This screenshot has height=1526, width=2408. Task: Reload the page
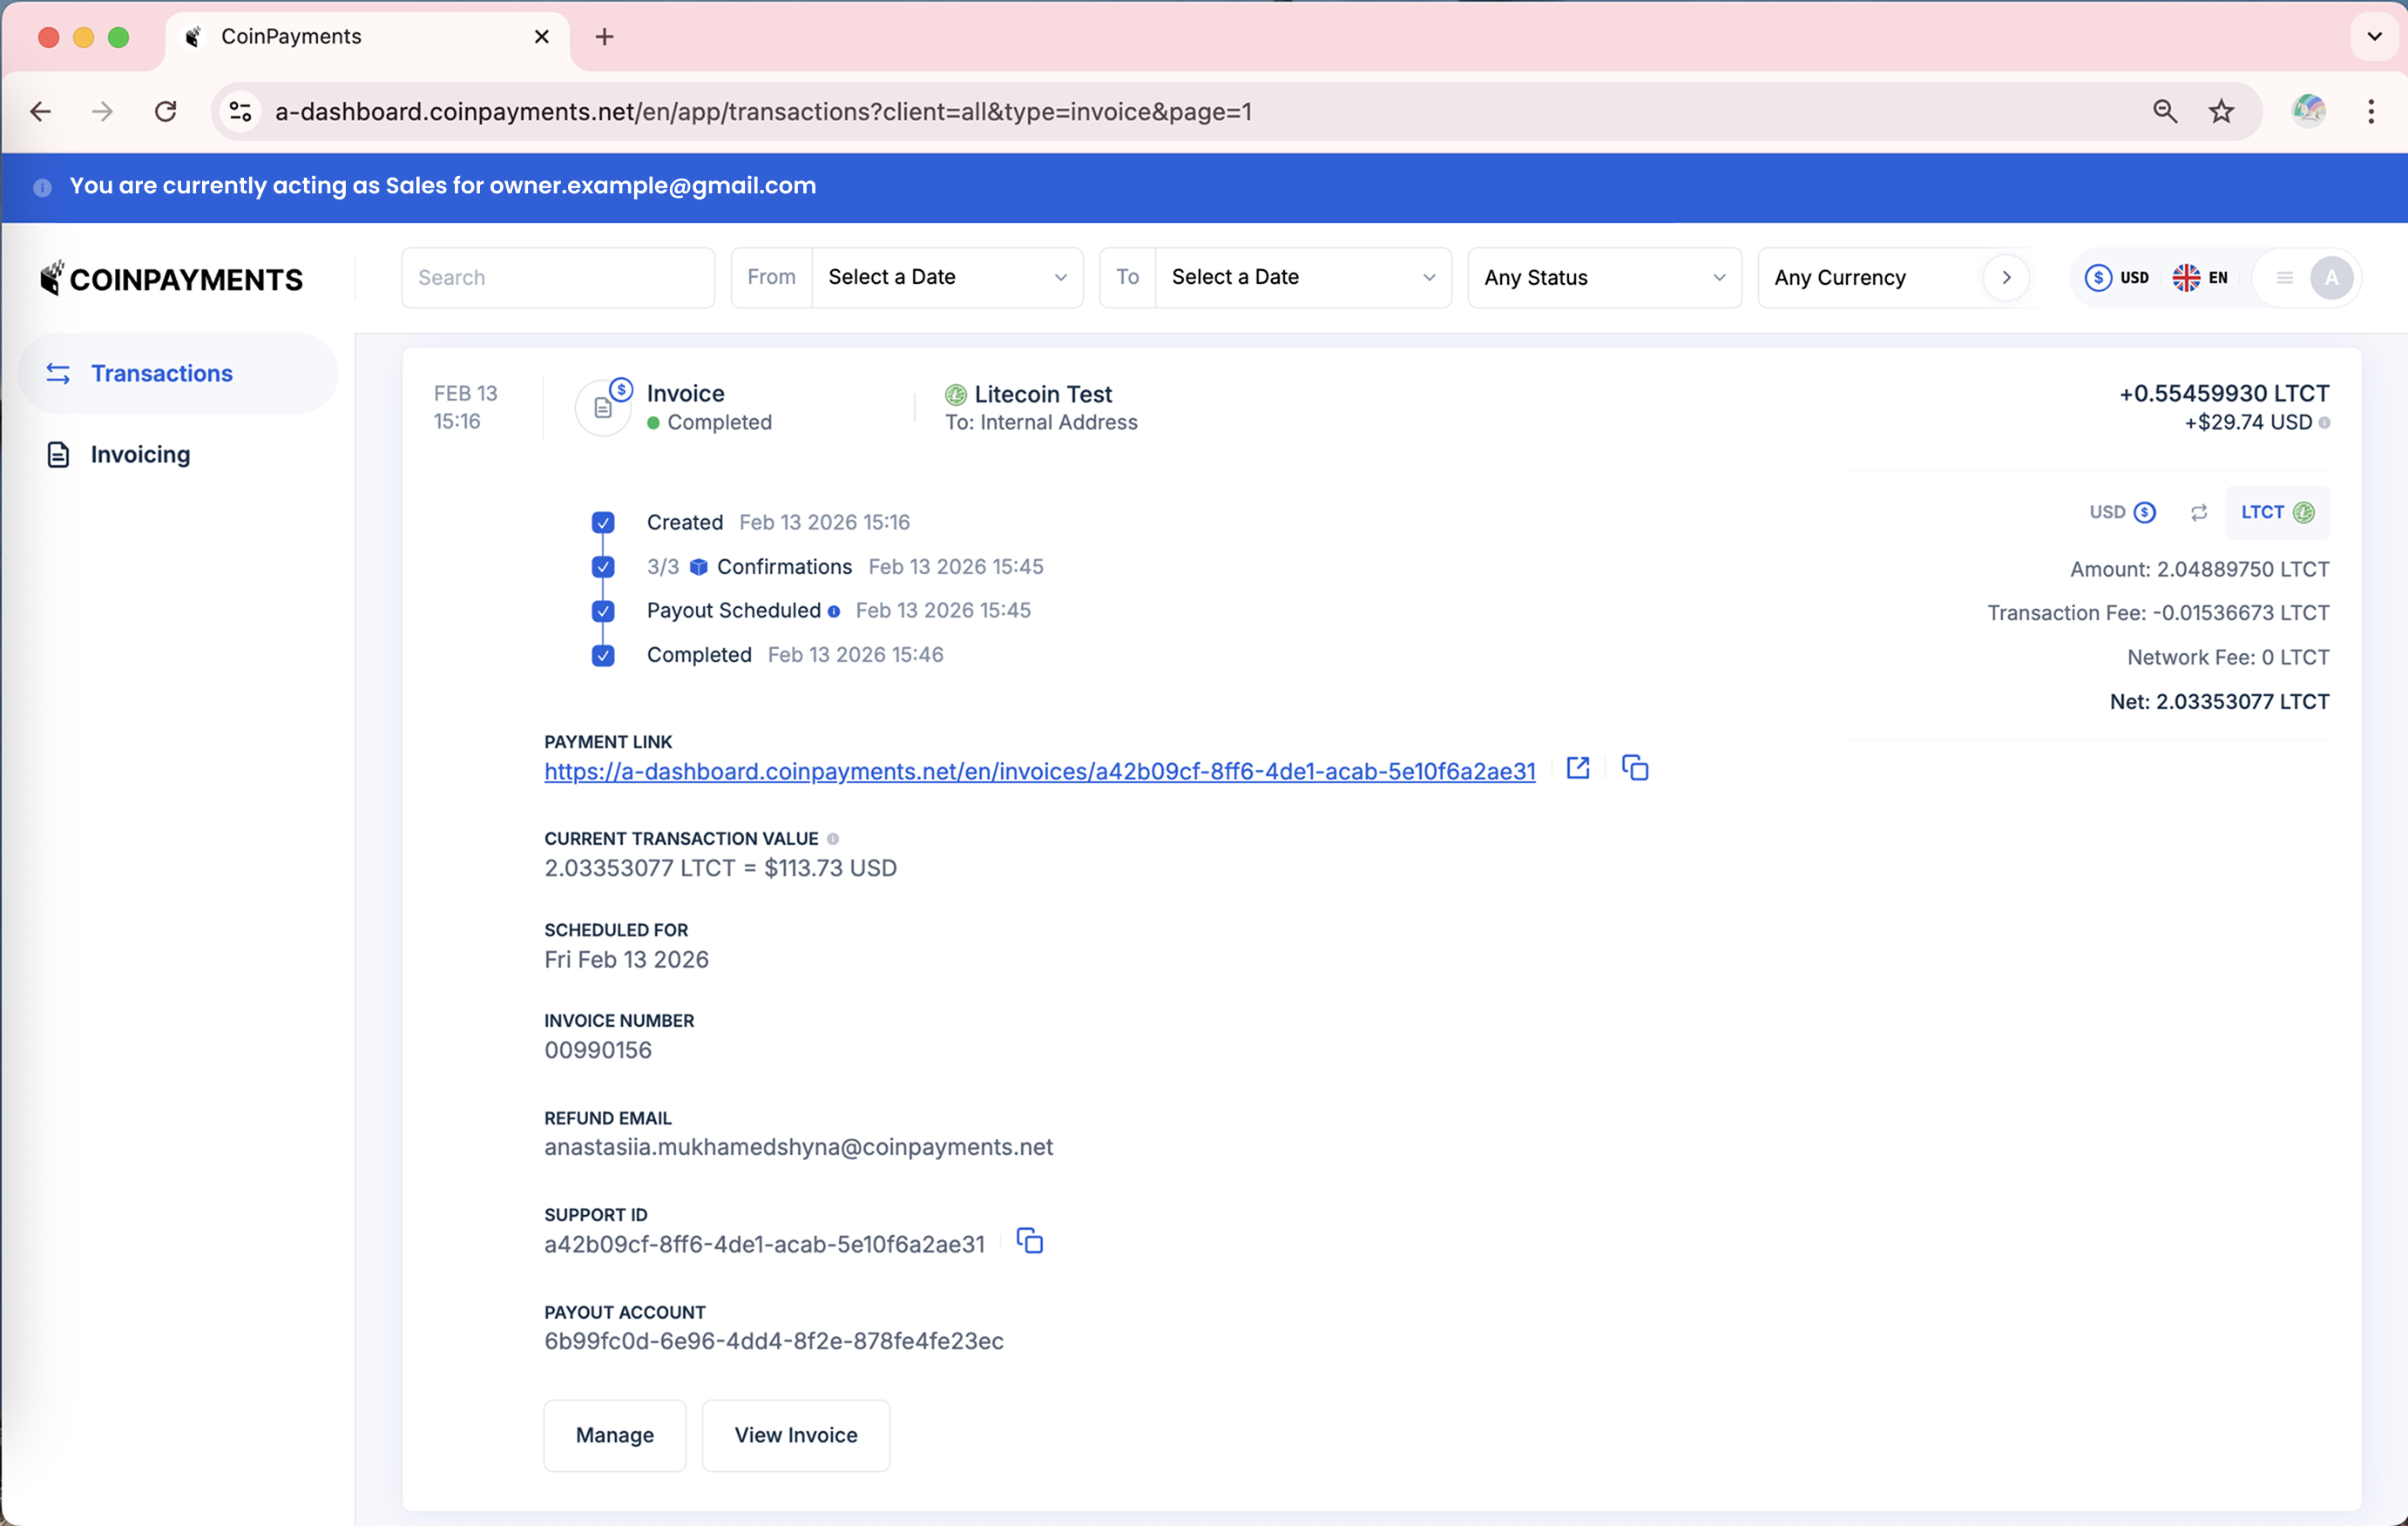pos(166,111)
